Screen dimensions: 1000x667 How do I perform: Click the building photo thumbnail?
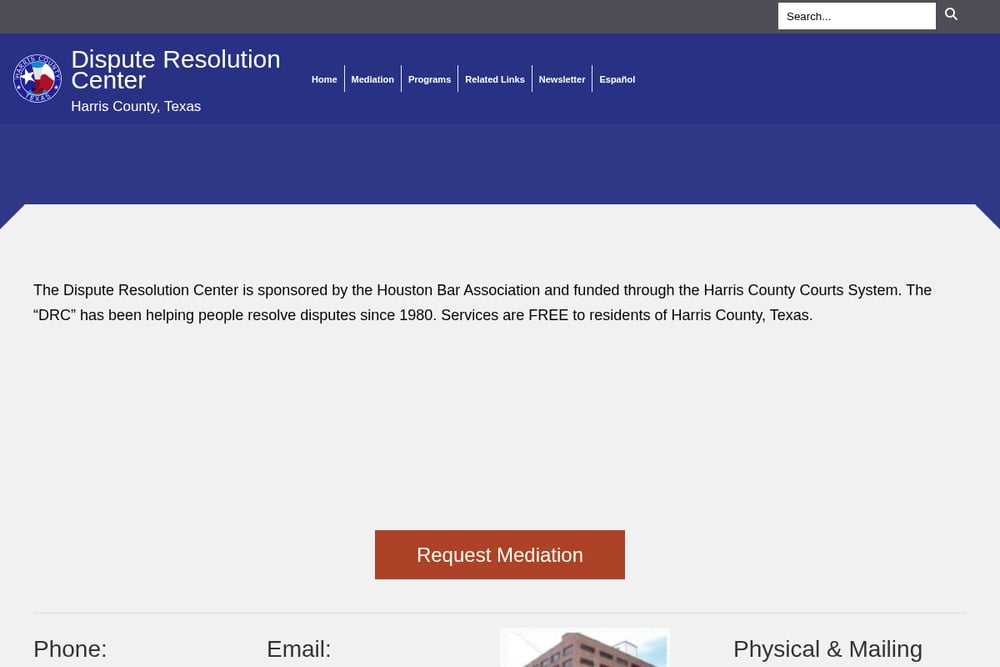tap(585, 648)
